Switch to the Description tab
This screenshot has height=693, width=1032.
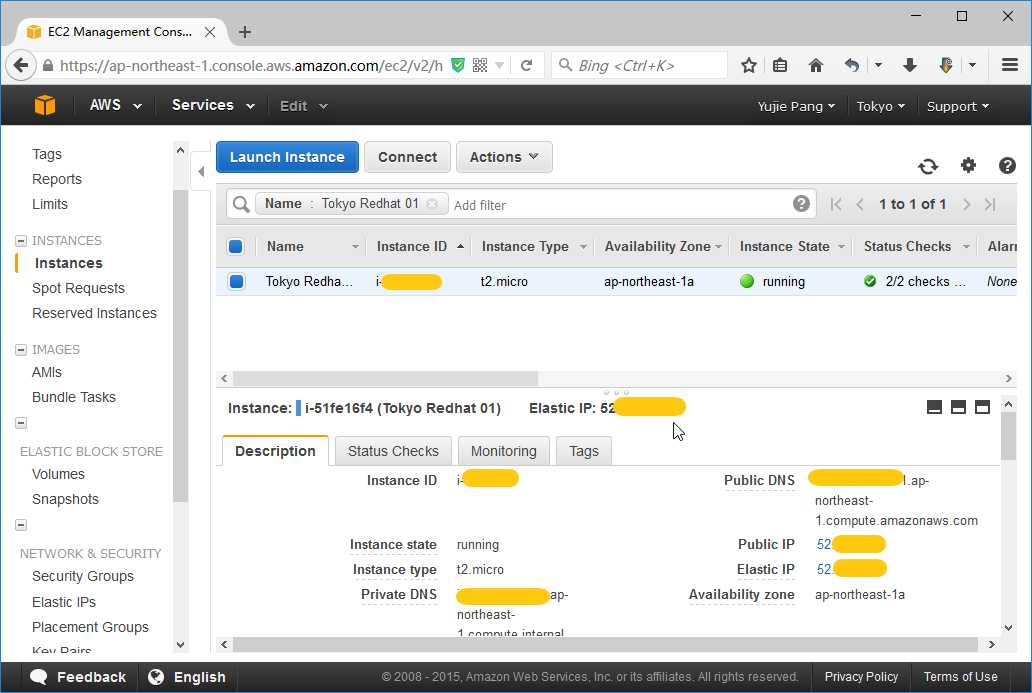(275, 451)
